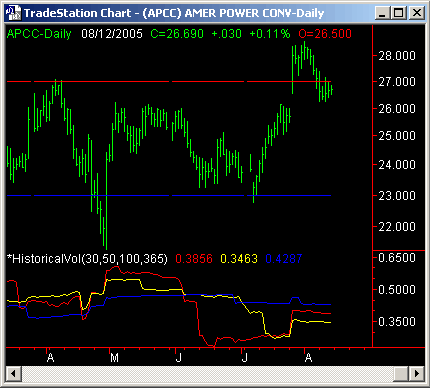Image resolution: width=430 pixels, height=388 pixels.
Task: Click the red volatility value 0.3856
Action: click(x=194, y=259)
